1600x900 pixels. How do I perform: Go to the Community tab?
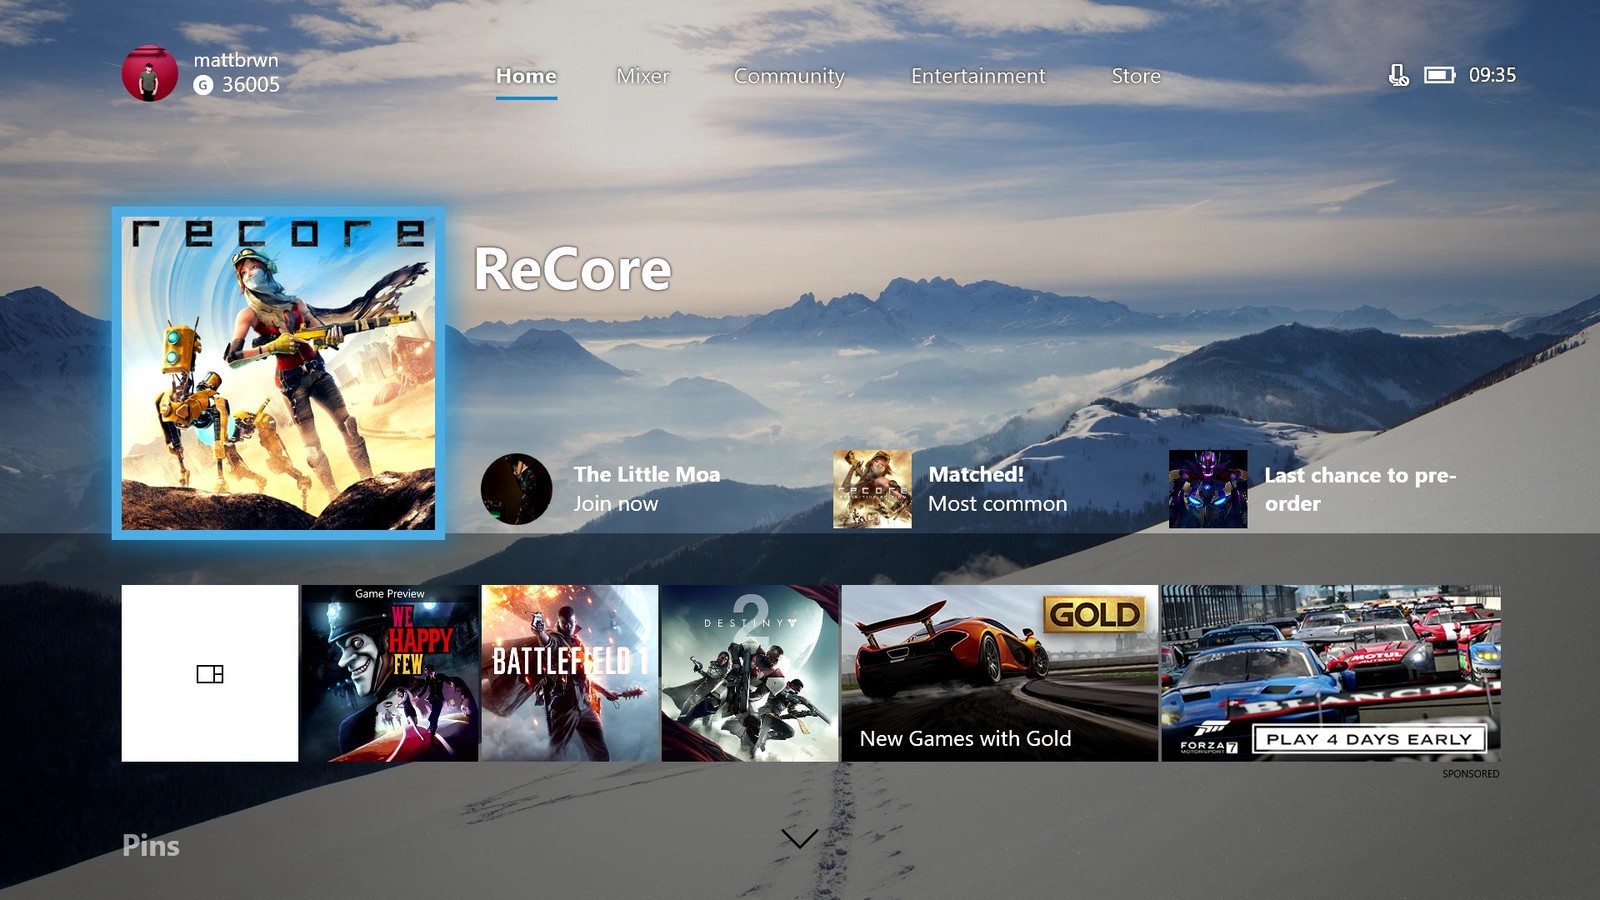[789, 76]
